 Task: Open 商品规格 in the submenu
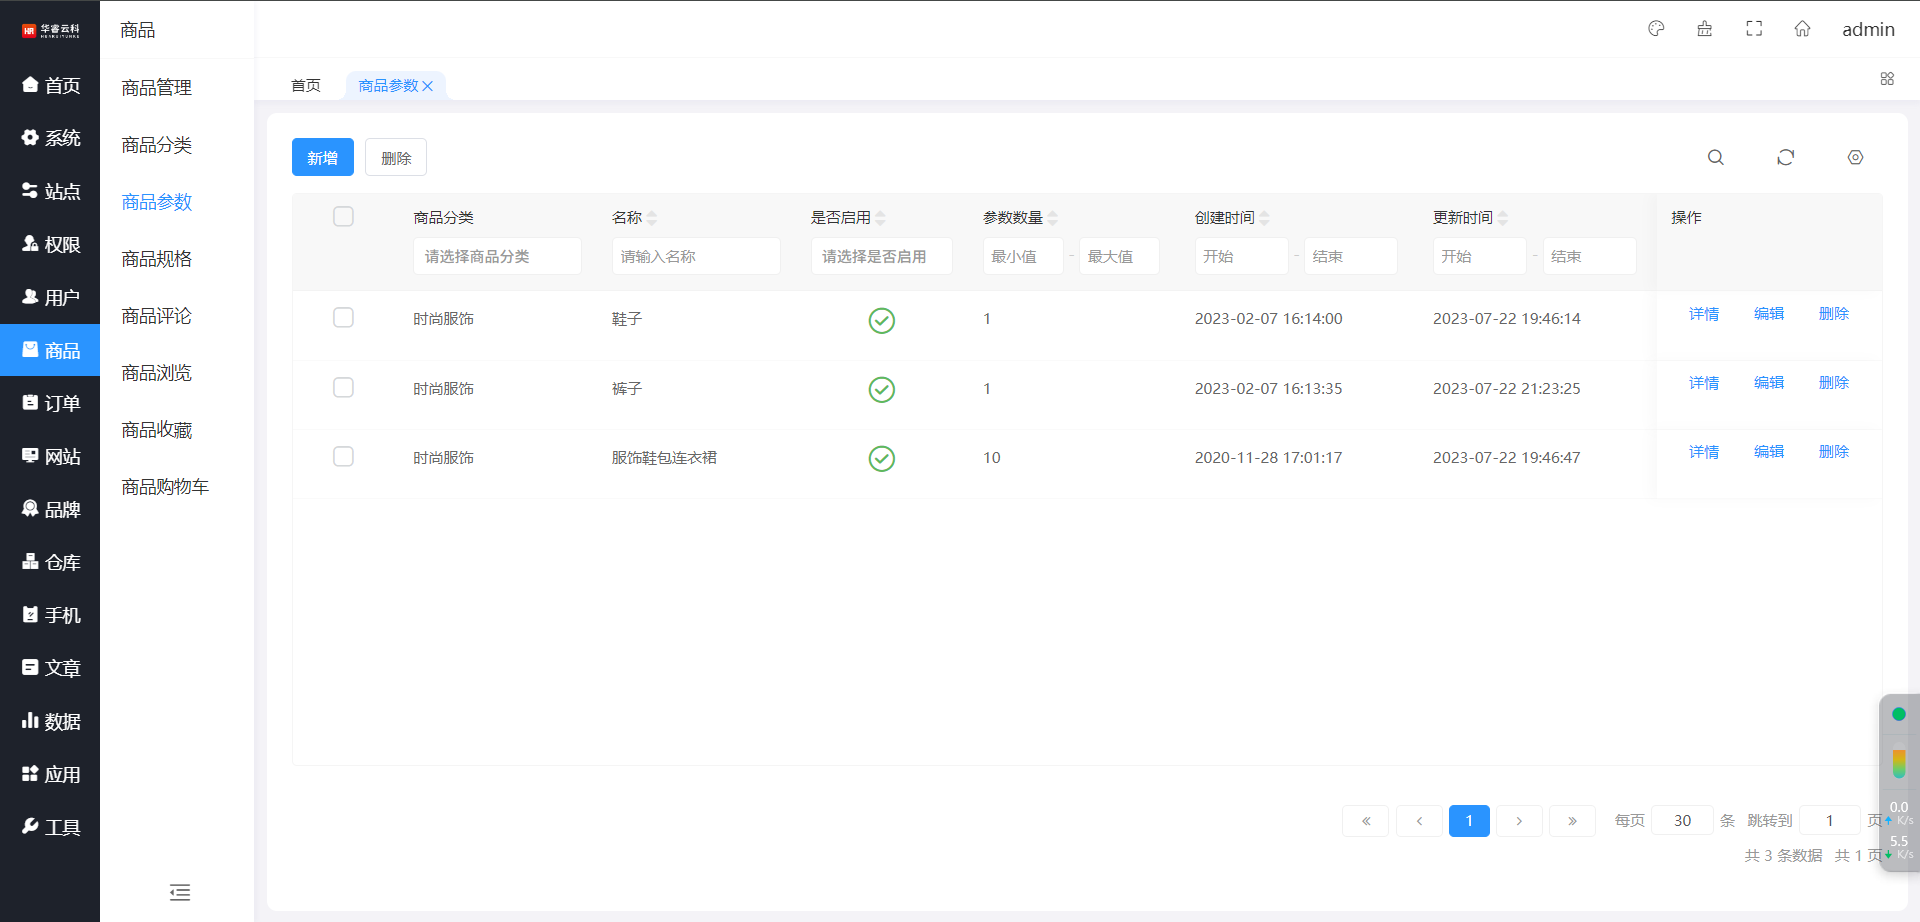coord(157,259)
